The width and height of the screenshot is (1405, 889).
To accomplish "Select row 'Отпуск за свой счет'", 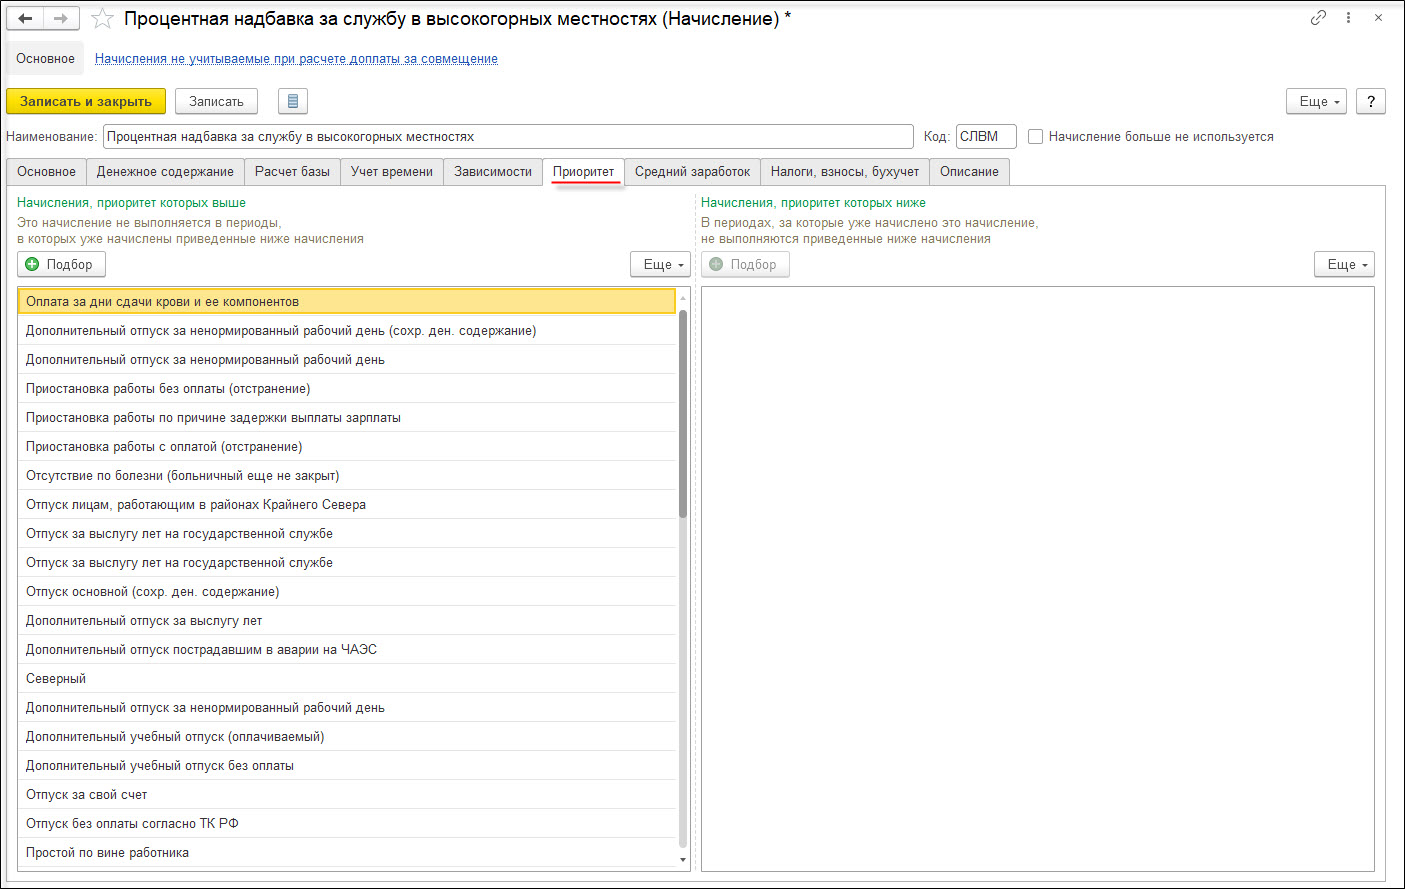I will click(x=346, y=795).
